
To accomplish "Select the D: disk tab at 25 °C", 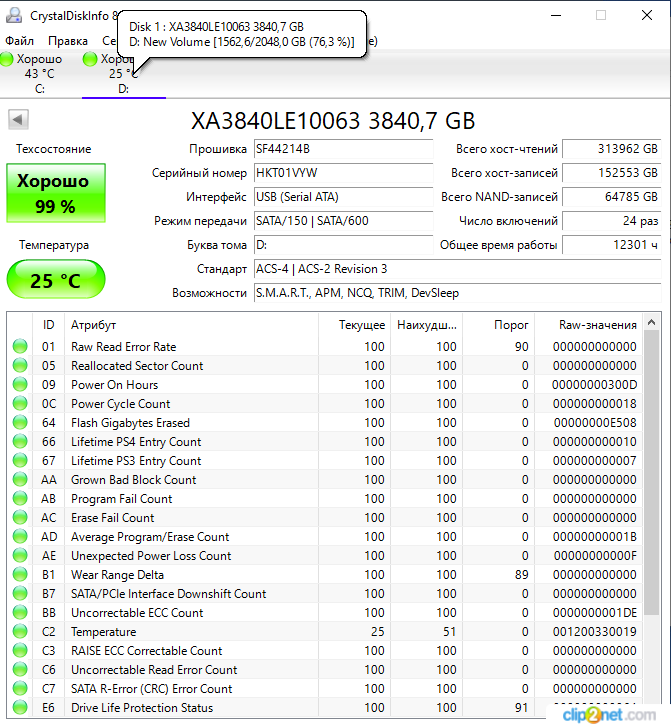I will tap(124, 74).
